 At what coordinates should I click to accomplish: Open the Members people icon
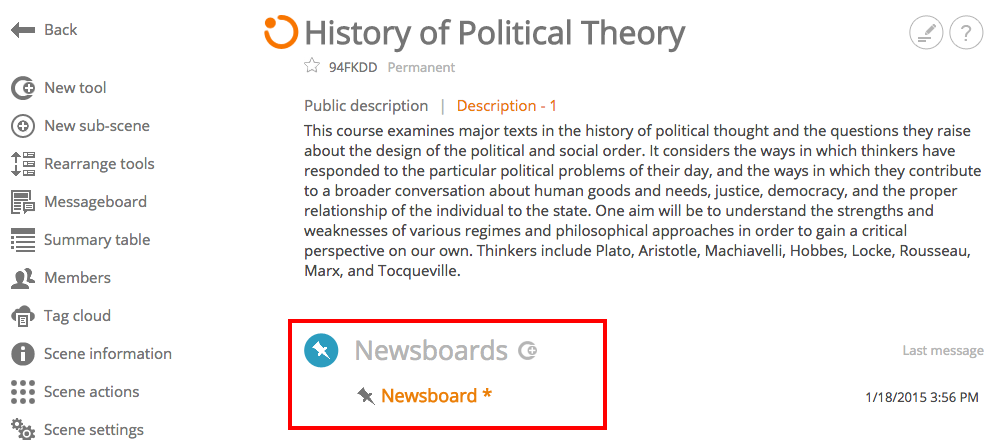pyautogui.click(x=23, y=278)
